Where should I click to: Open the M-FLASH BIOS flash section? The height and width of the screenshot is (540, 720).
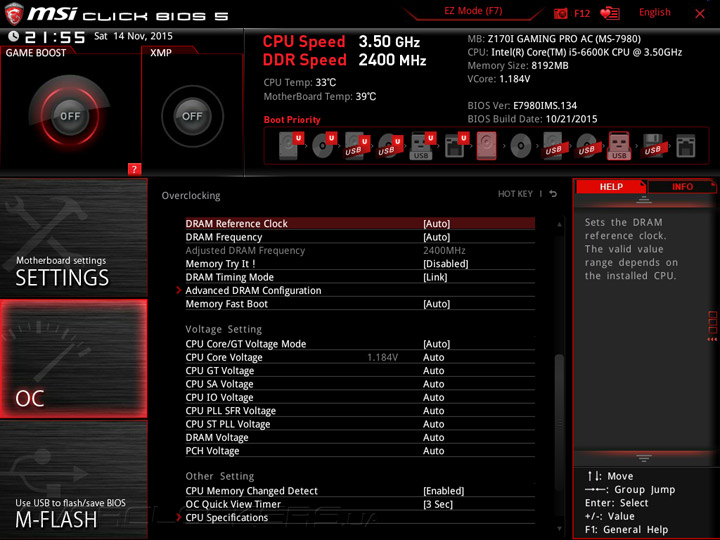pyautogui.click(x=73, y=479)
